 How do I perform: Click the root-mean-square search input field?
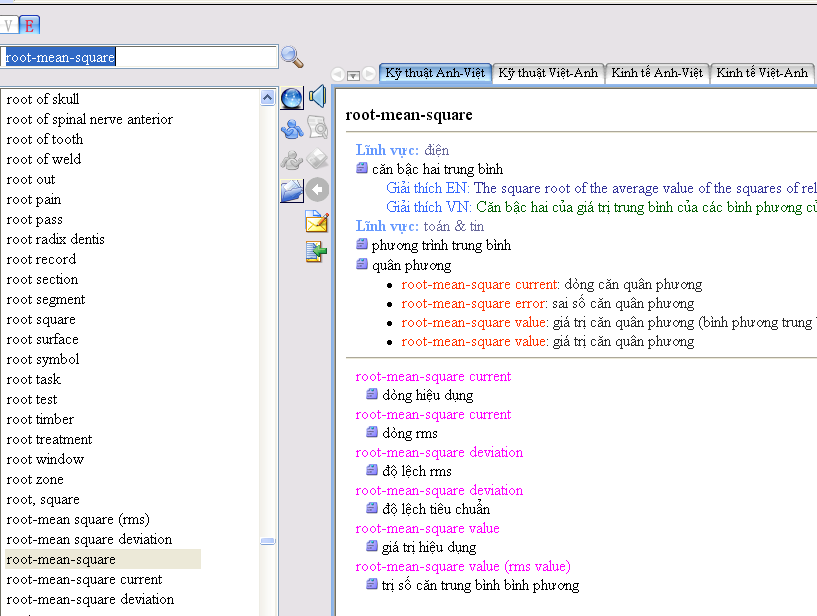139,57
